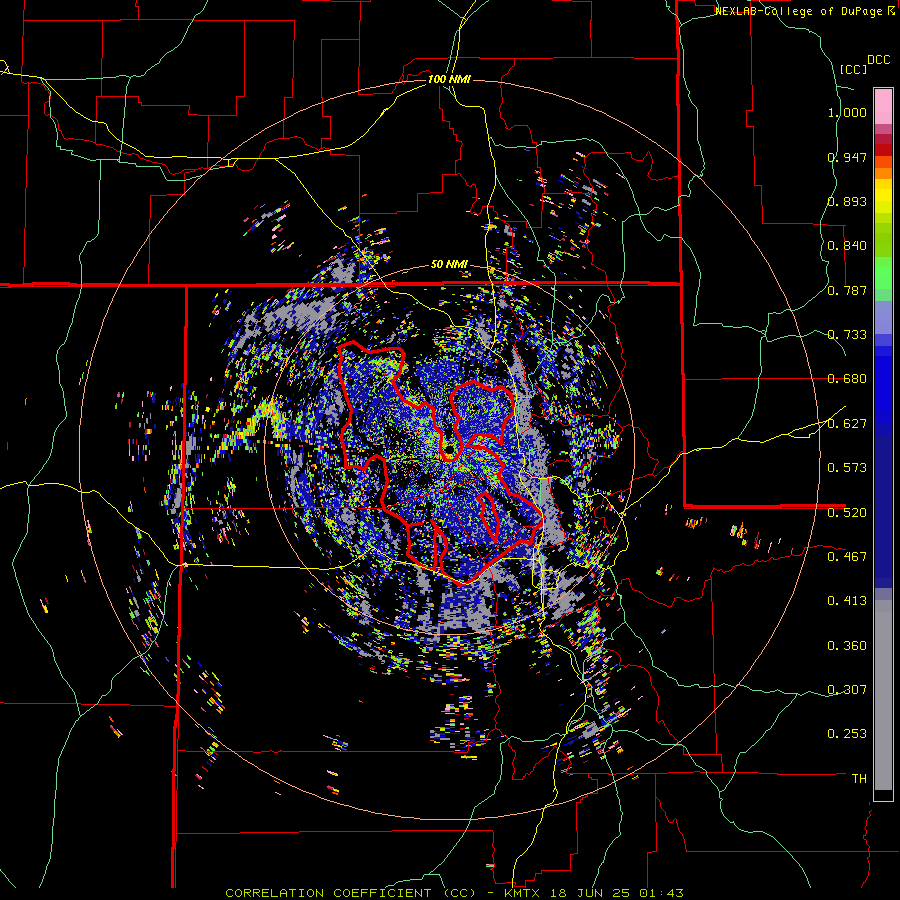900x900 pixels.
Task: Select the 1.000 value on the scale
Action: pos(847,112)
